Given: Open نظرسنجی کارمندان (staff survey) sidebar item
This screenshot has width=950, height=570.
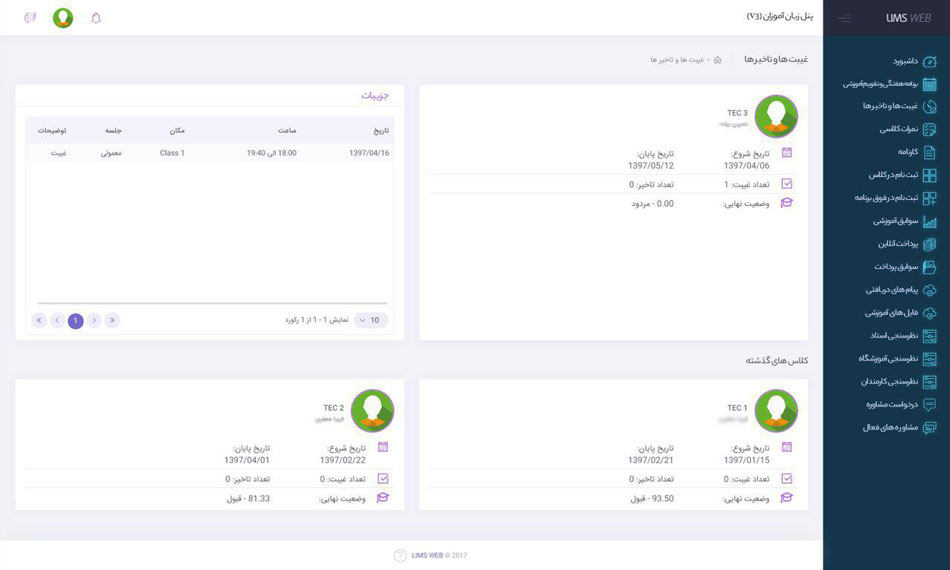Looking at the screenshot, I should pyautogui.click(x=899, y=382).
